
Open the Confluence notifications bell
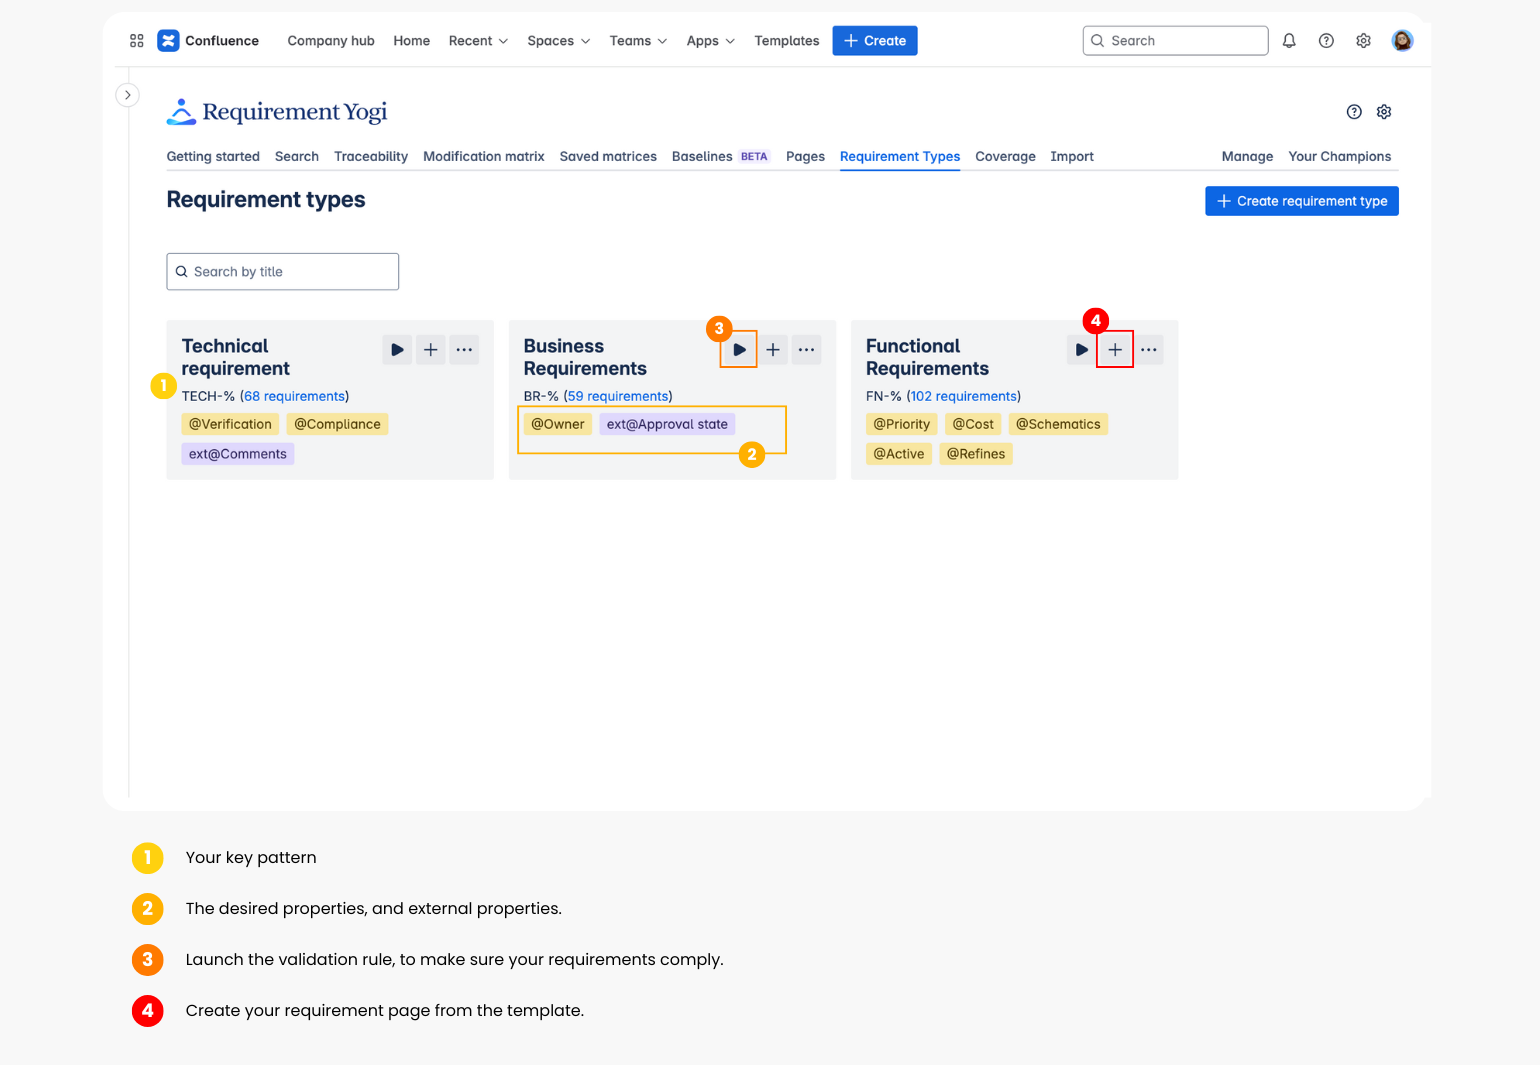pos(1289,41)
